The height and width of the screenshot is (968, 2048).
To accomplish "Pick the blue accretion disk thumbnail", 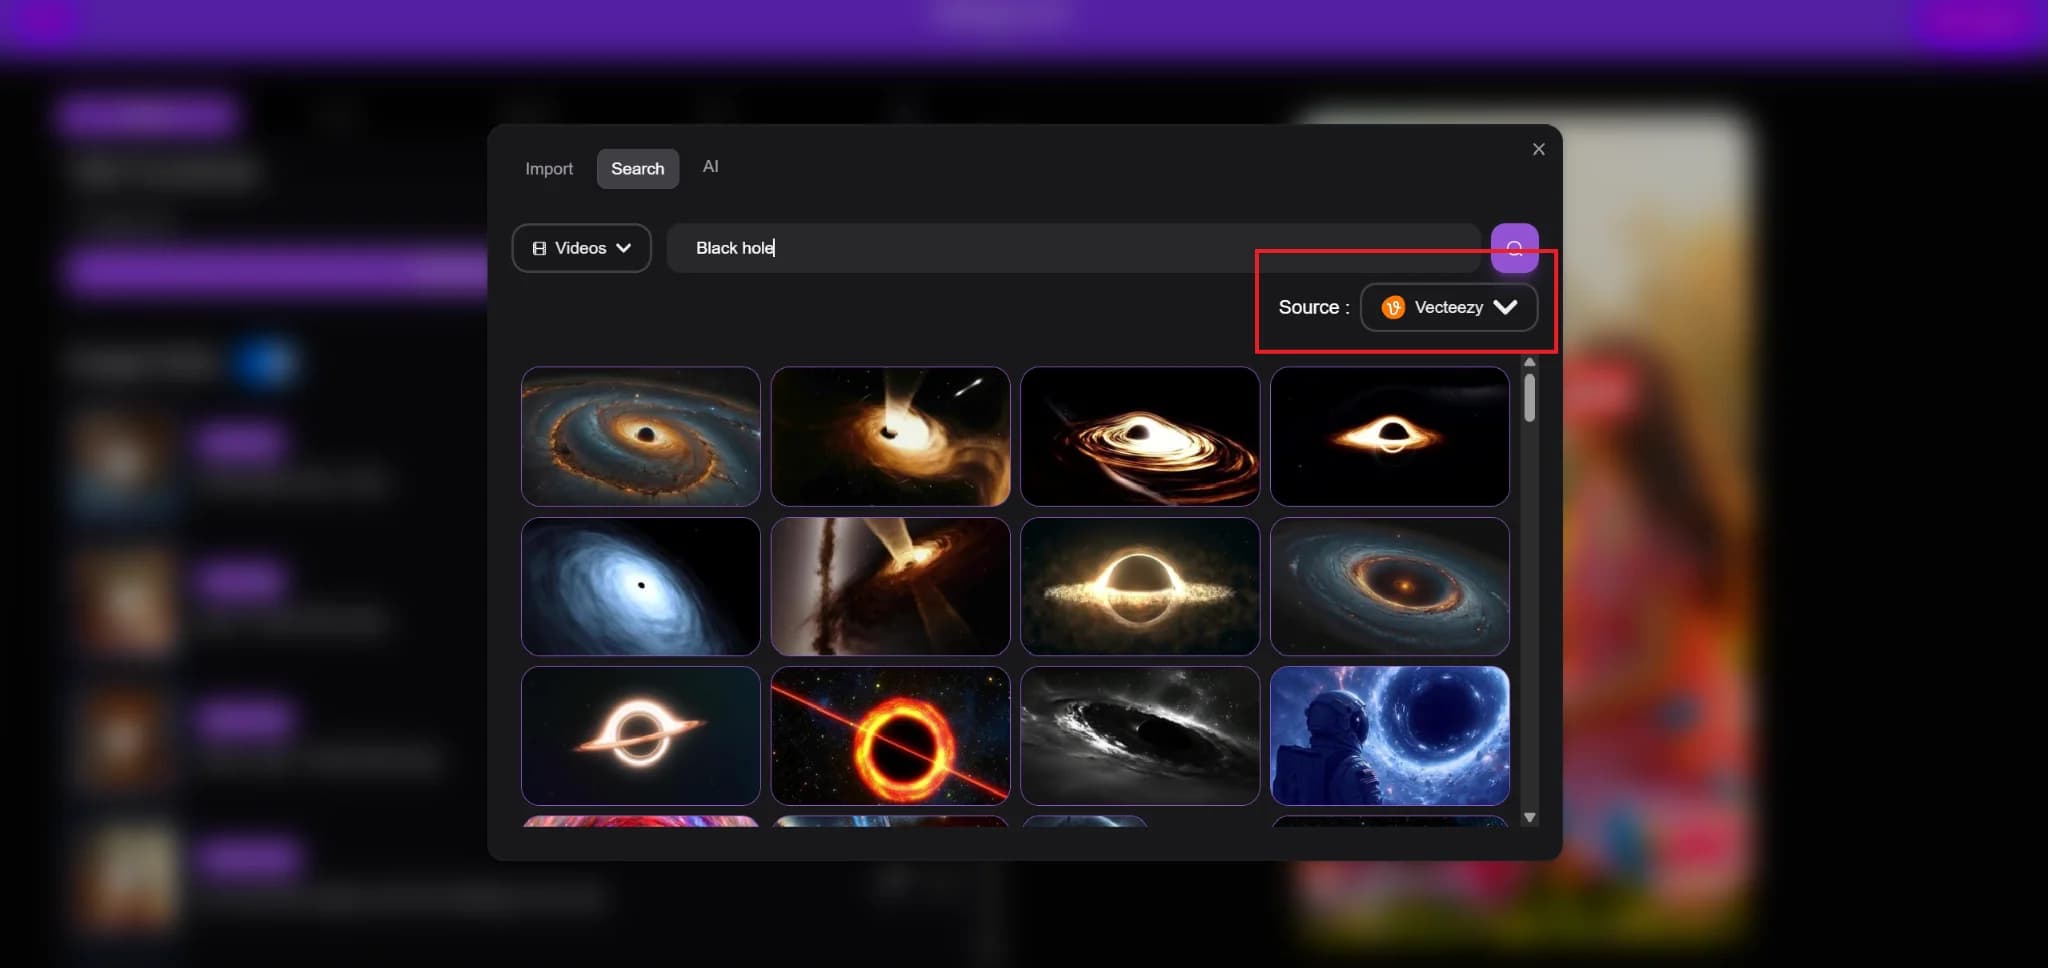I will point(640,586).
